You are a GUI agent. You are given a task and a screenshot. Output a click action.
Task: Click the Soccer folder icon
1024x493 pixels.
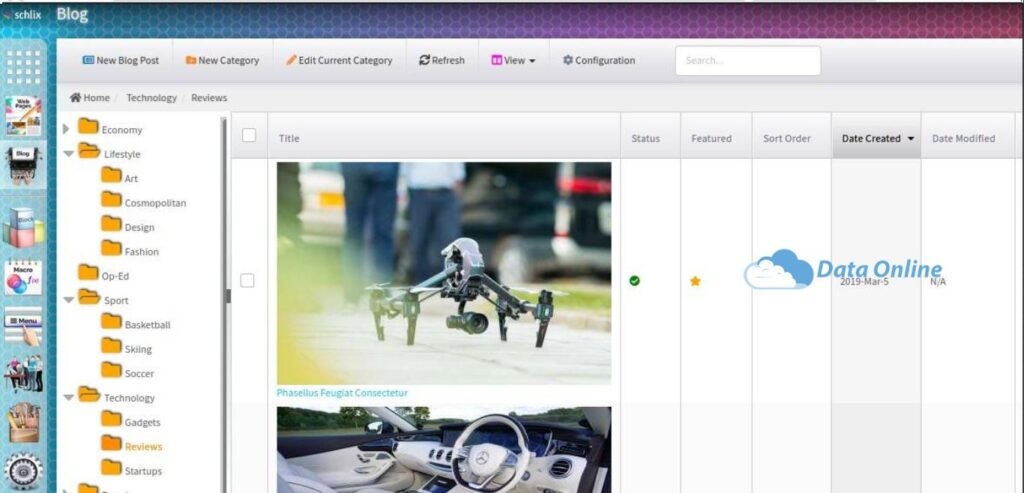[112, 370]
